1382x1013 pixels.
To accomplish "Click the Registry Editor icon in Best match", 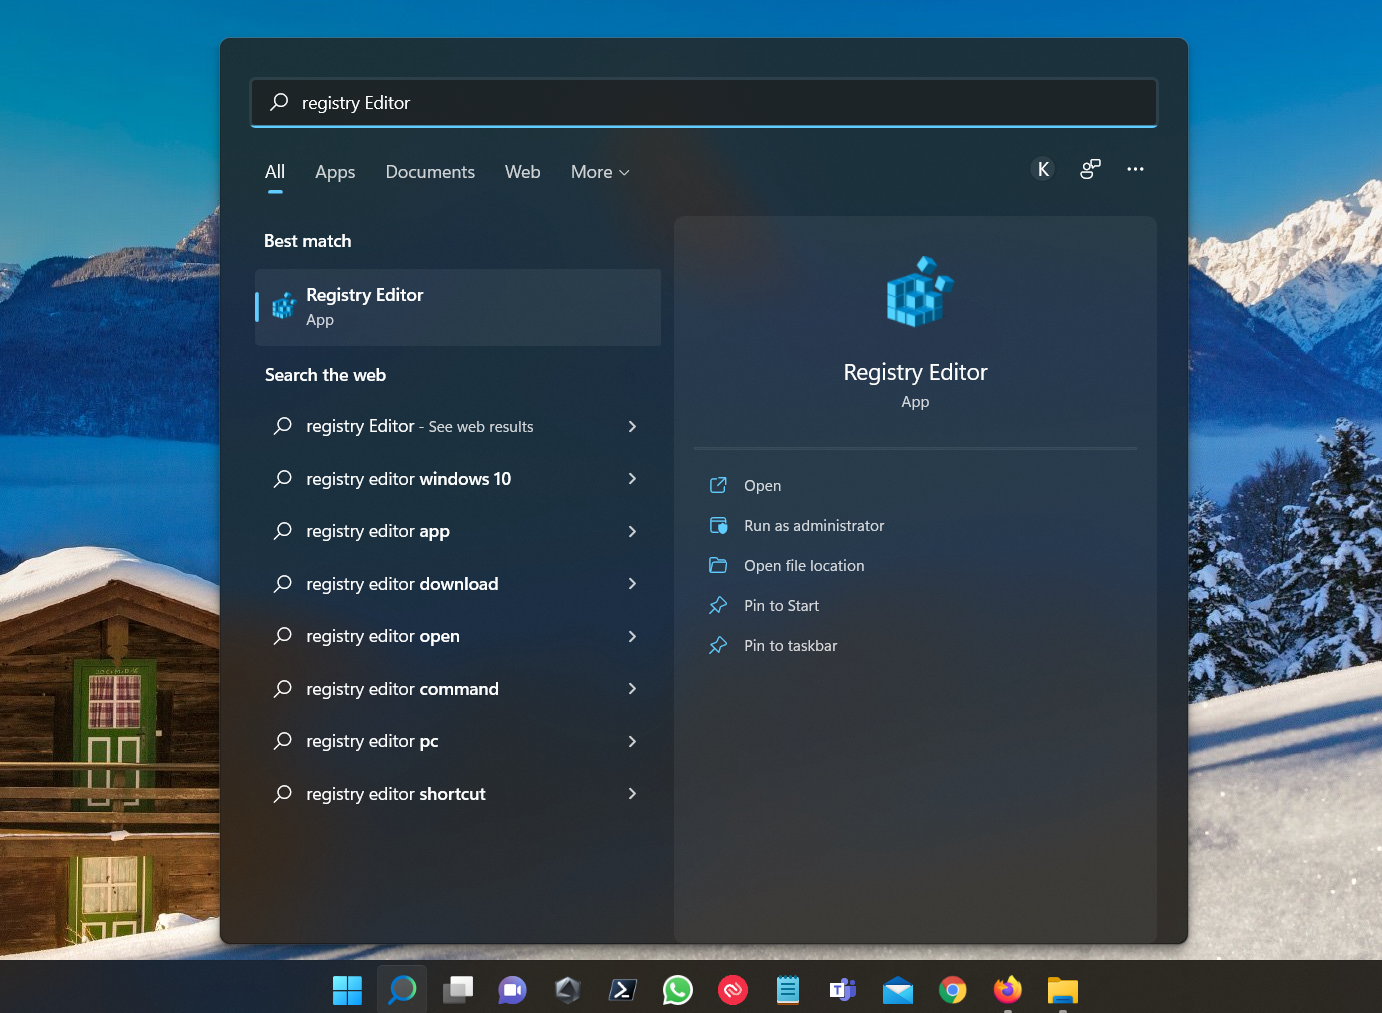I will point(284,305).
